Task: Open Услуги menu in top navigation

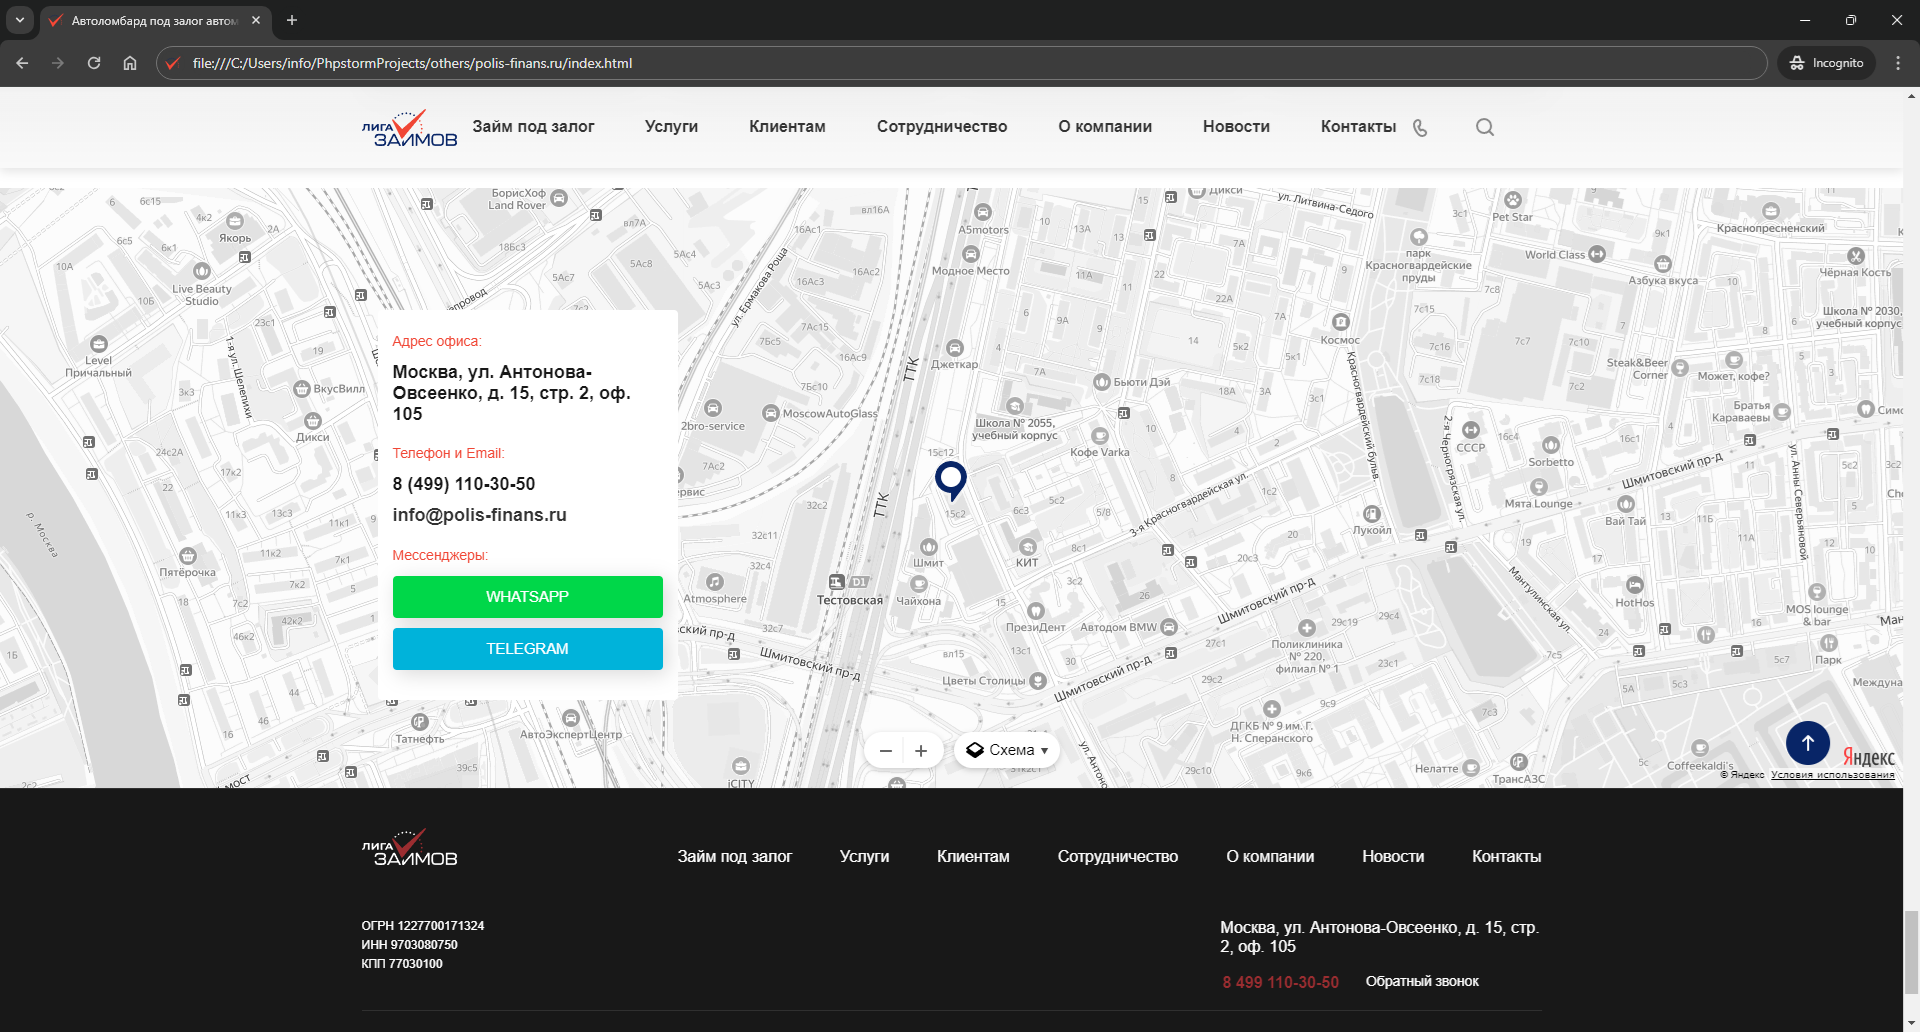Action: coord(671,127)
